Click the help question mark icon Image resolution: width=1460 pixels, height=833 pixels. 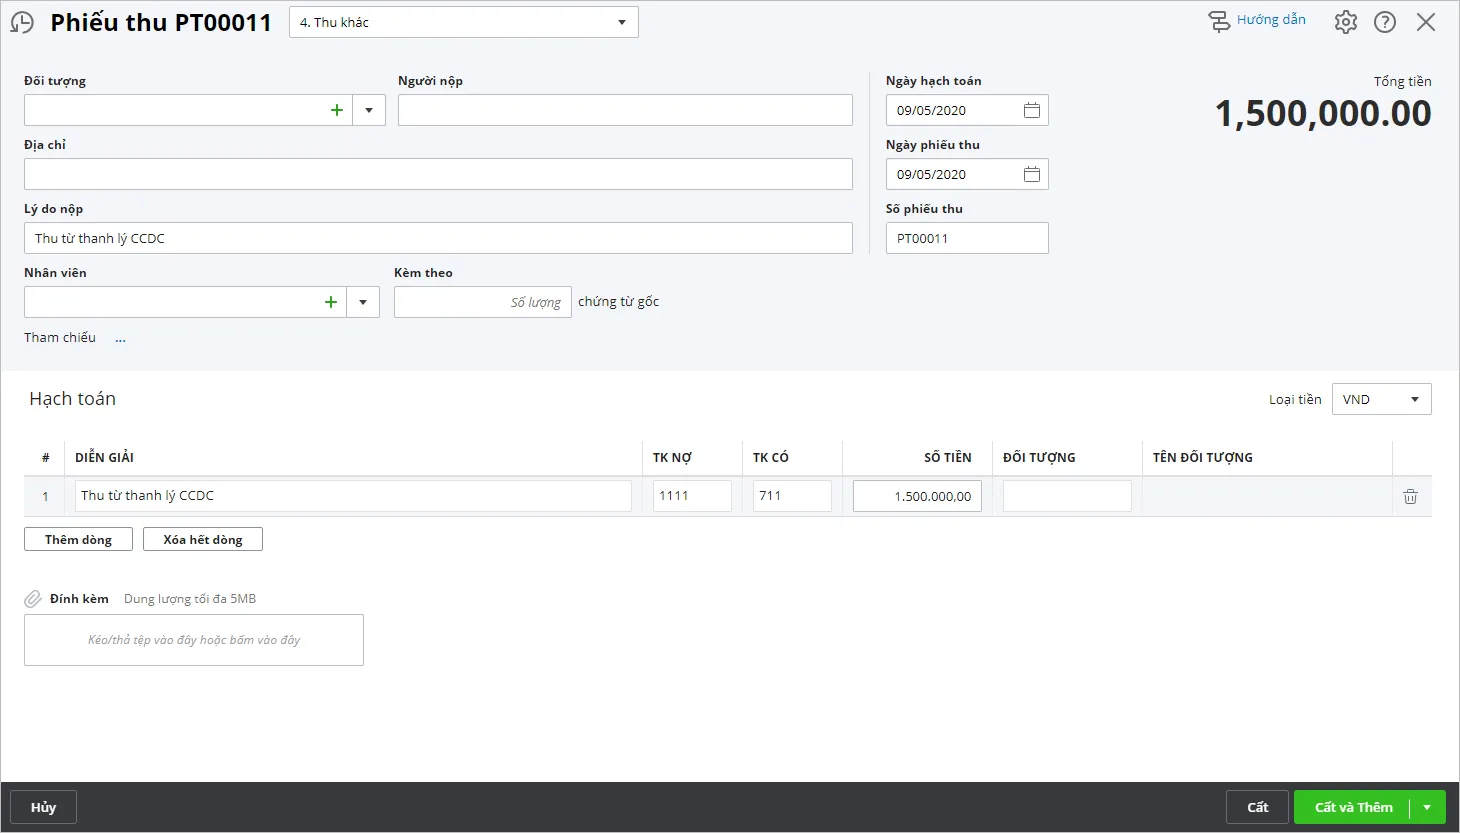click(1384, 22)
